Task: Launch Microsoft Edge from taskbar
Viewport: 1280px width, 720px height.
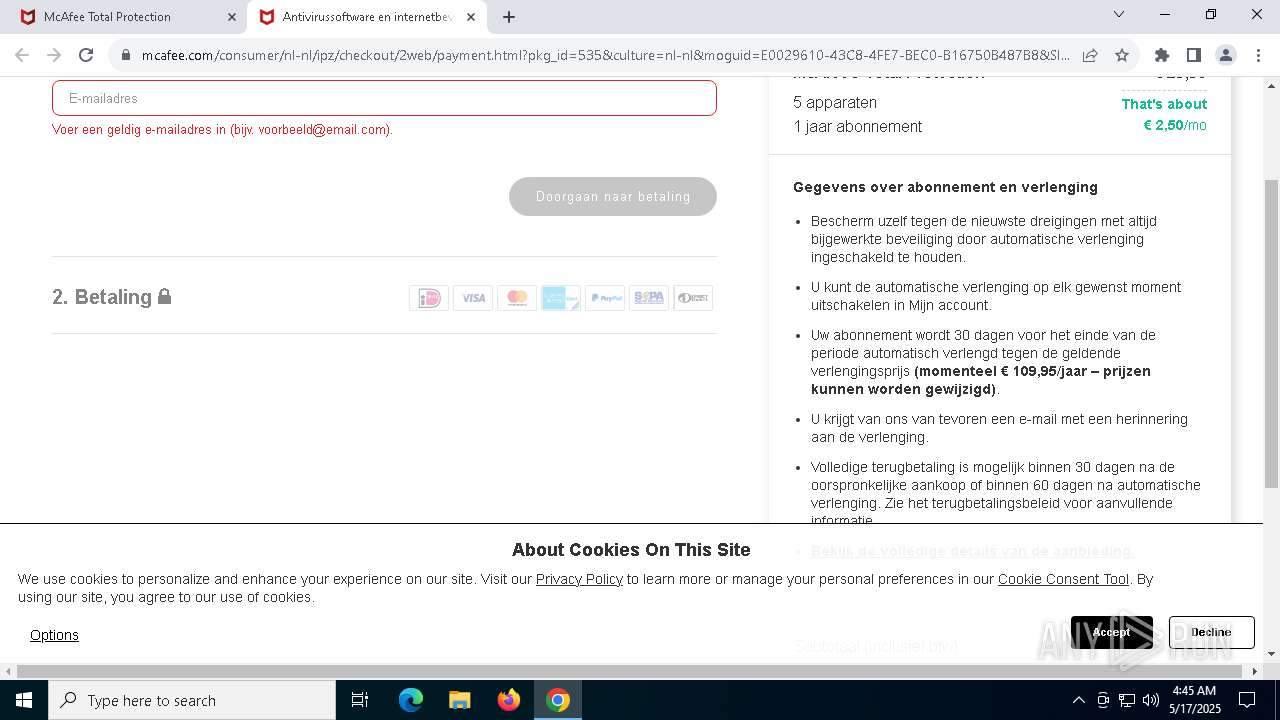Action: 411,700
